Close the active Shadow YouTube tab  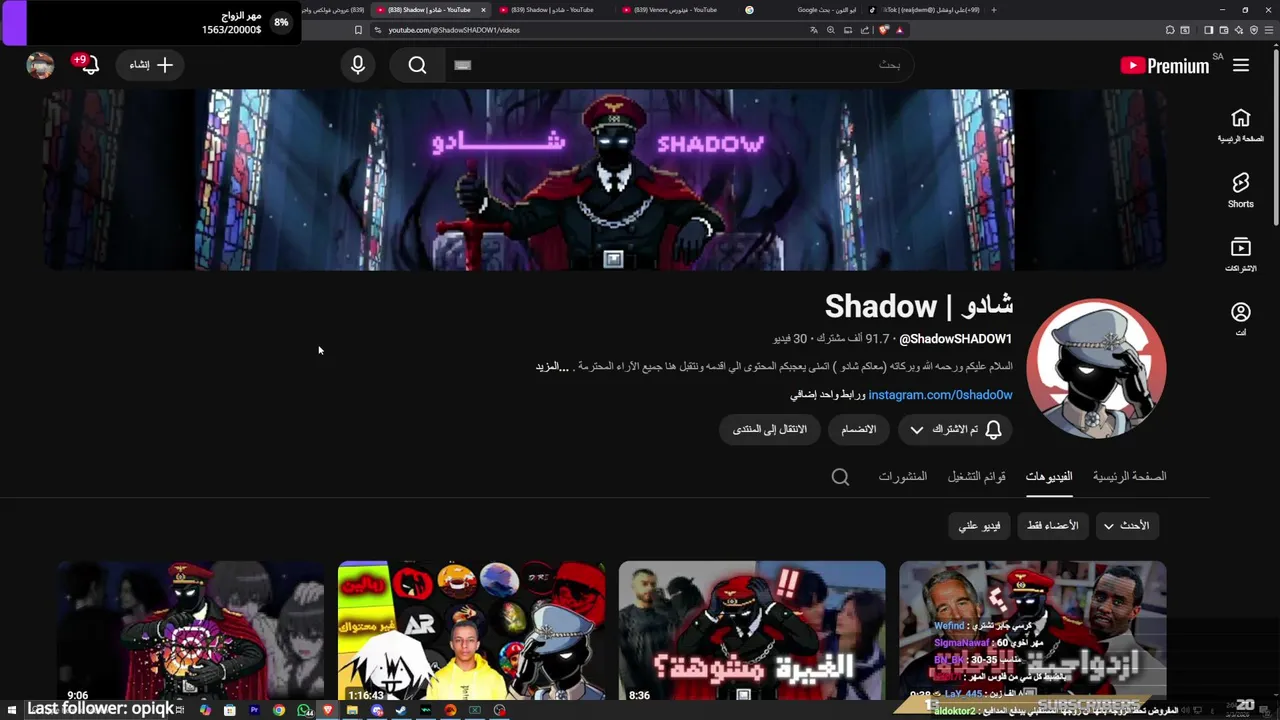(x=483, y=10)
